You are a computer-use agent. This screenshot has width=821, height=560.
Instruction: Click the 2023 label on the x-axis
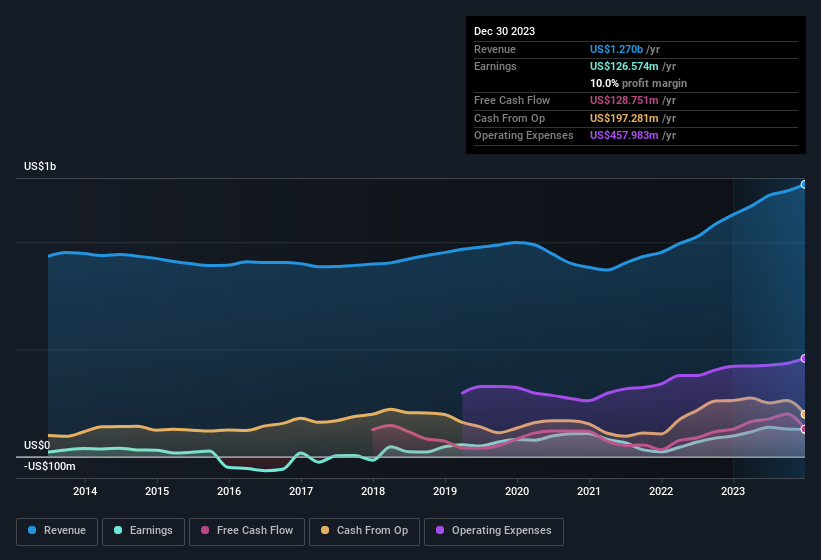tap(733, 491)
